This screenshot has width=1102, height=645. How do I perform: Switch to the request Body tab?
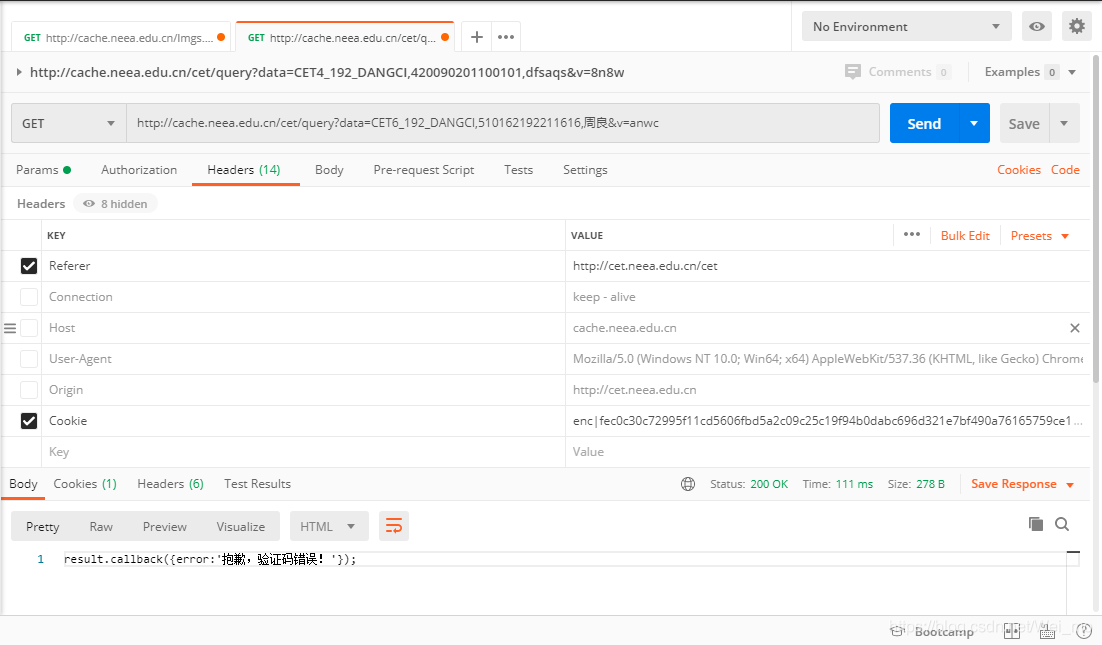coord(329,170)
